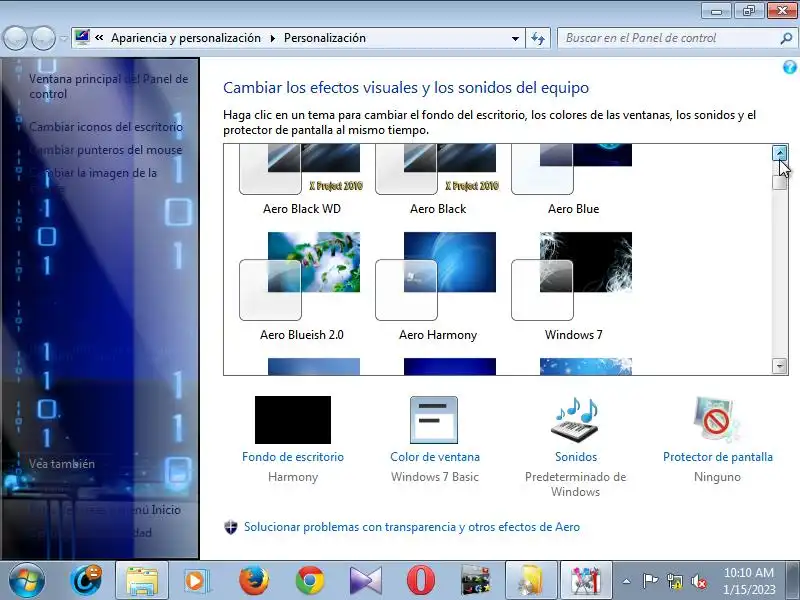The image size is (800, 600).
Task: Open the gadgets-style icon next to Opera
Action: 475,581
